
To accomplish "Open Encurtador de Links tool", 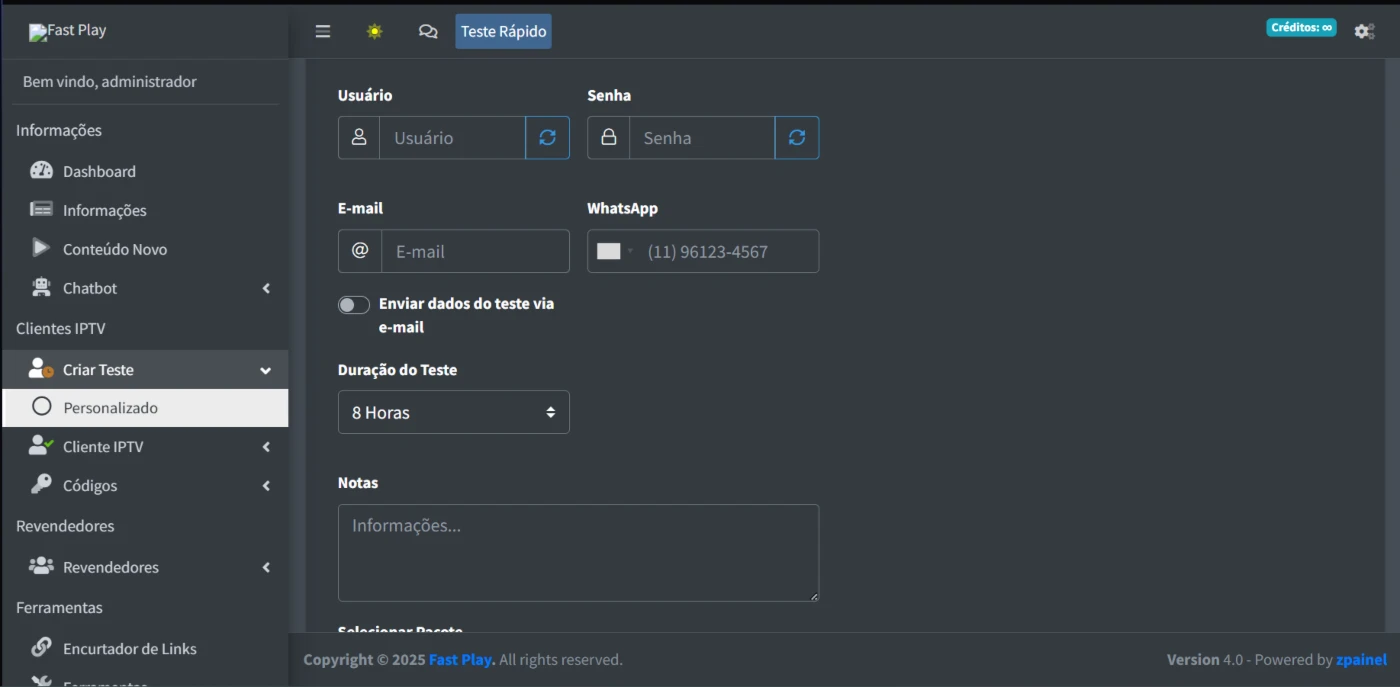I will click(129, 648).
